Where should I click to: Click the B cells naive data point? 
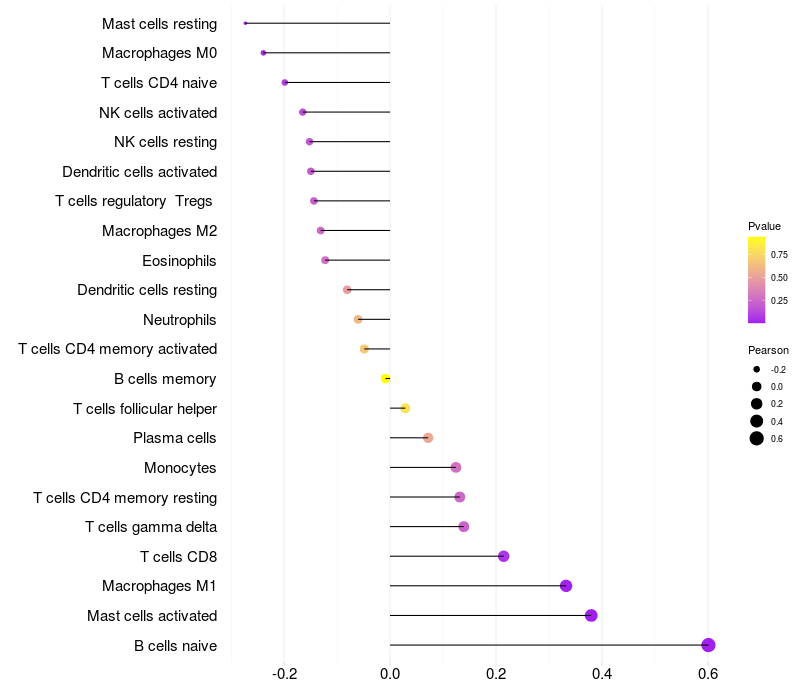[708, 645]
